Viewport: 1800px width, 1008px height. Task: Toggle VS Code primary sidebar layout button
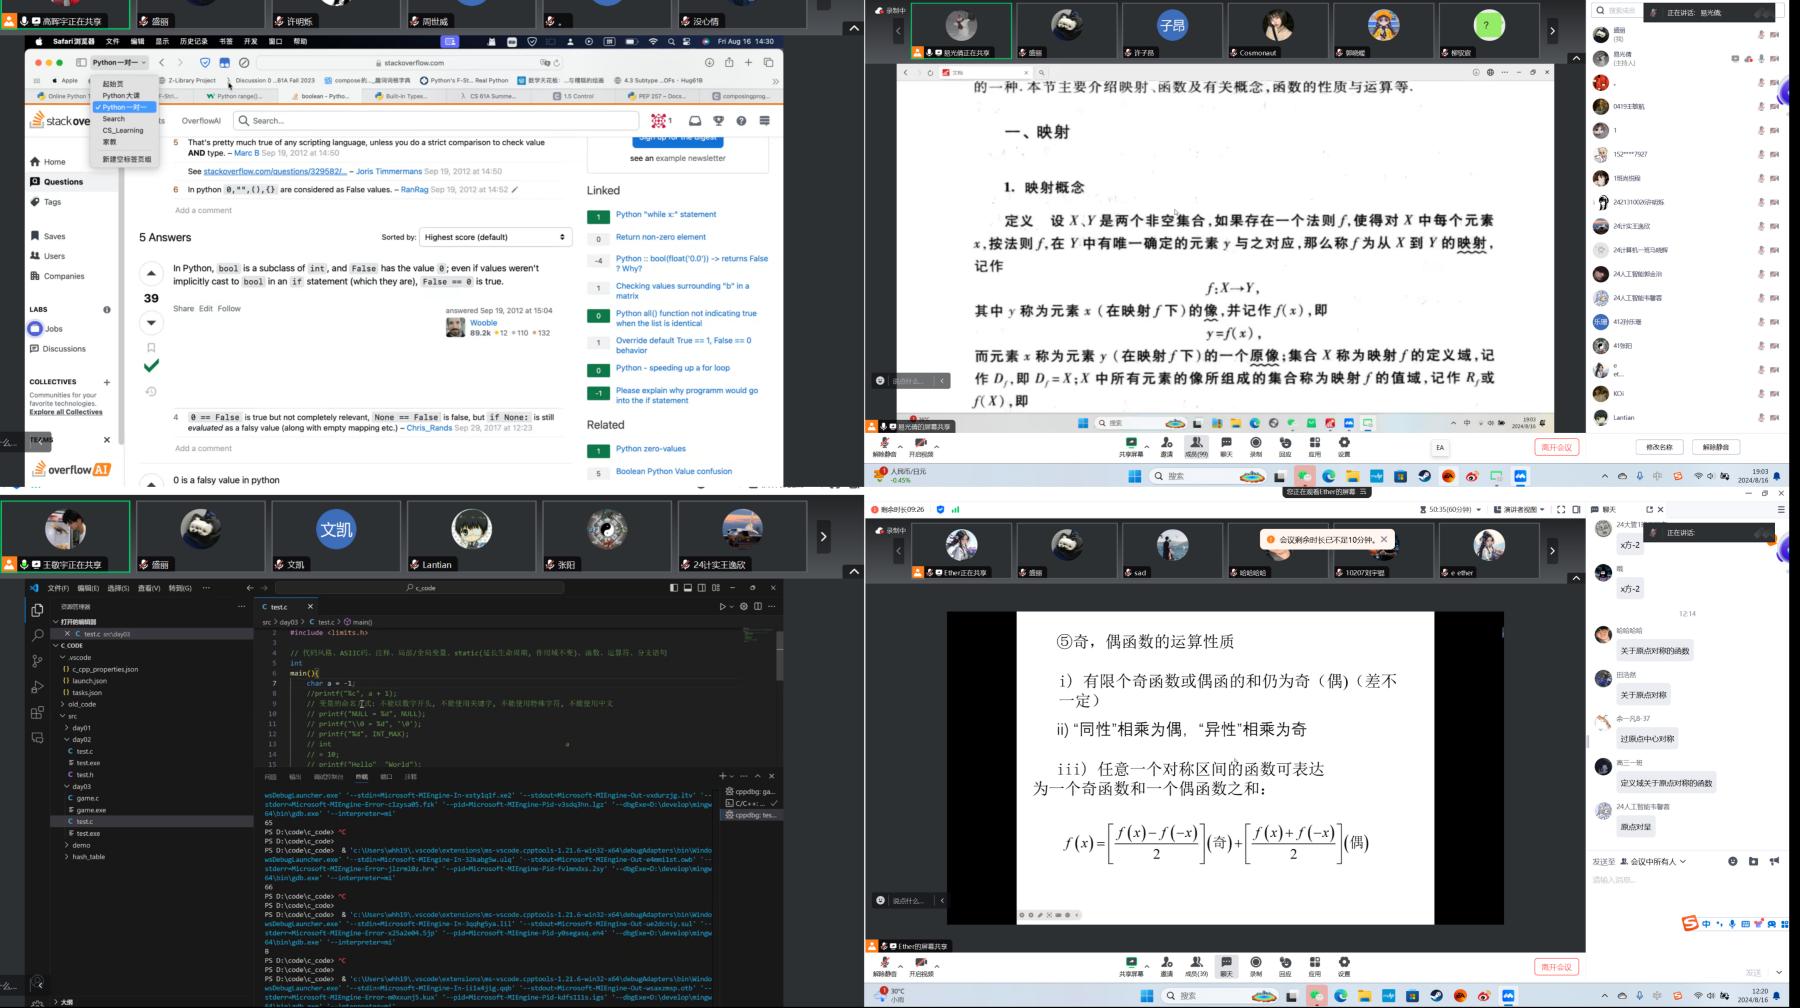[673, 588]
